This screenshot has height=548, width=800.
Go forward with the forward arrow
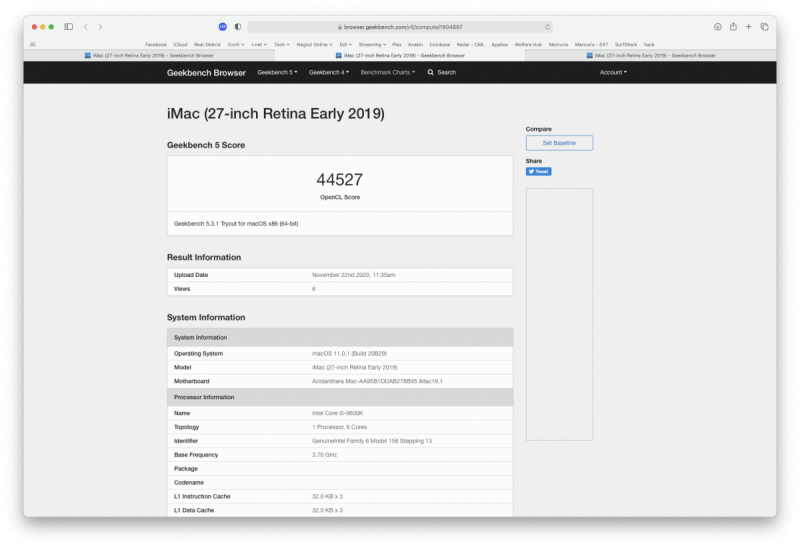(100, 27)
